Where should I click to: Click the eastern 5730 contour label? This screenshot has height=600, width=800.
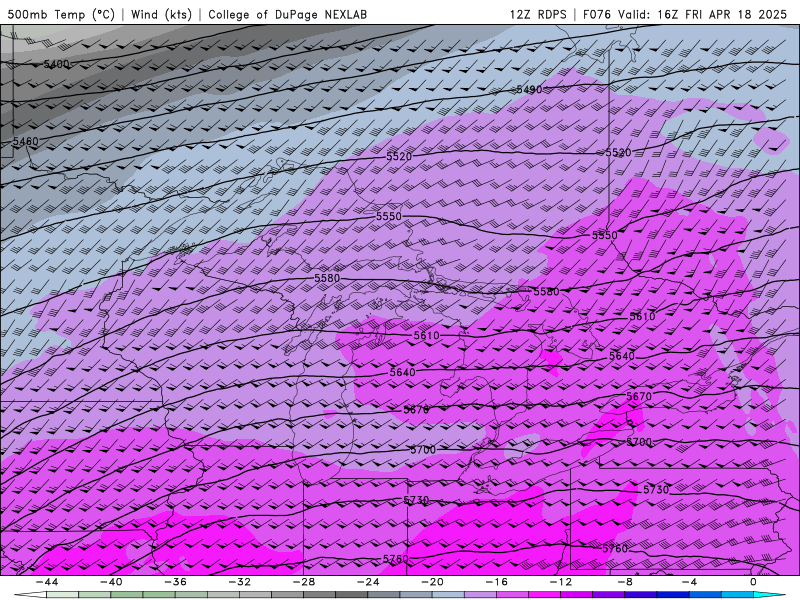656,490
